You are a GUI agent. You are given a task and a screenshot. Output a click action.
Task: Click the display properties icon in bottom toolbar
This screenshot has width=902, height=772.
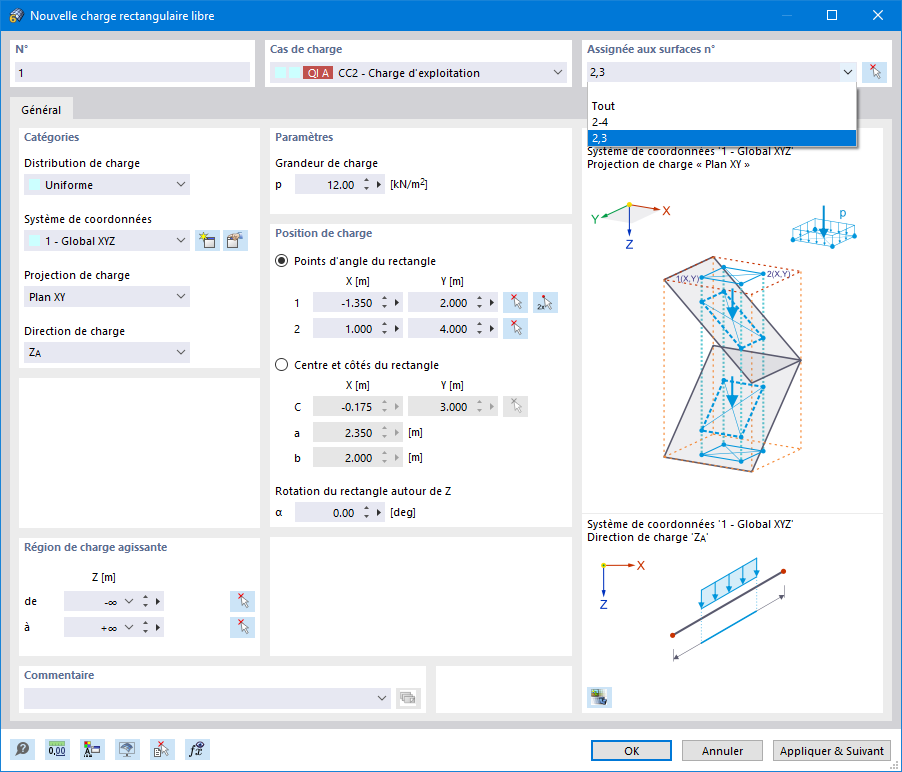pyautogui.click(x=92, y=750)
